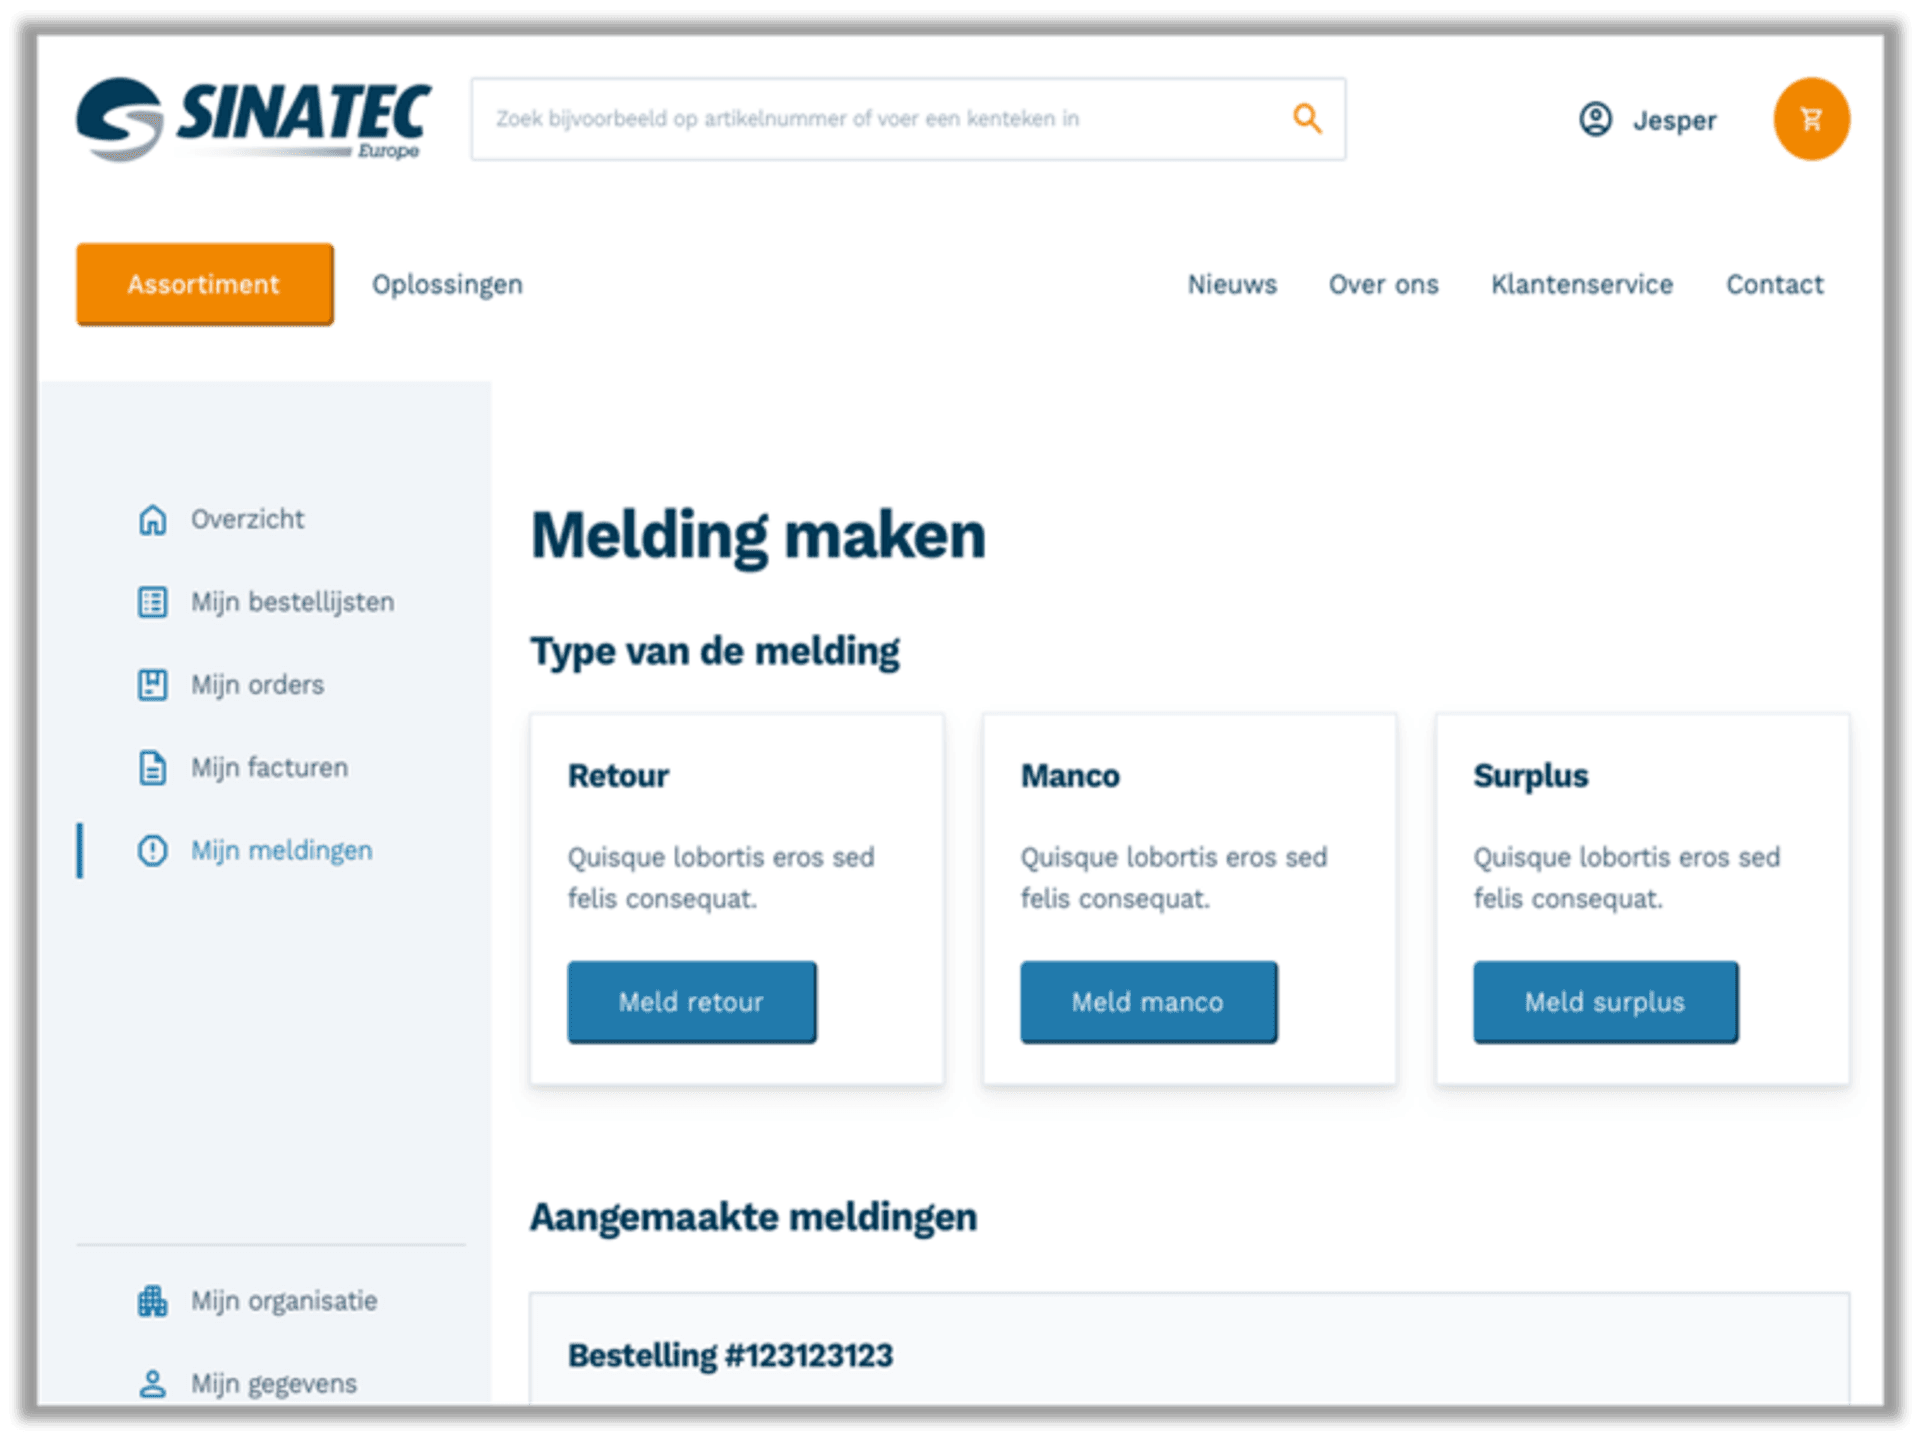This screenshot has width=1920, height=1440.
Task: Click the Meld manco button
Action: click(1148, 1002)
